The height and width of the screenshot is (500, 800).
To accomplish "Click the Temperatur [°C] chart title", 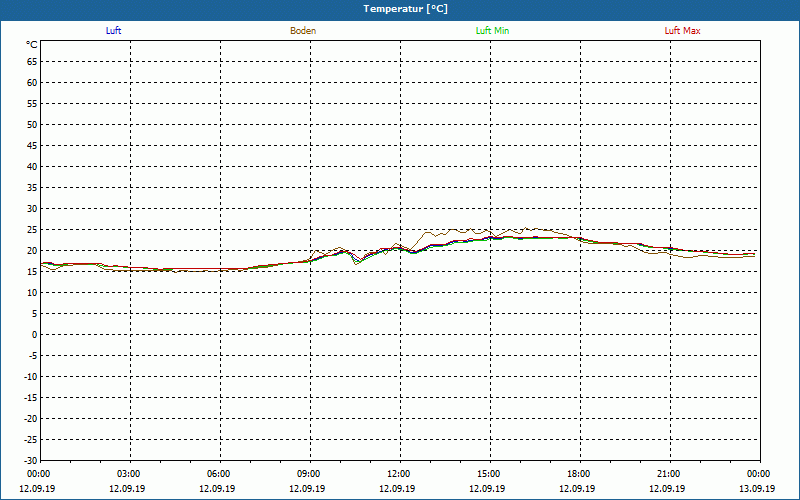I will pos(406,9).
